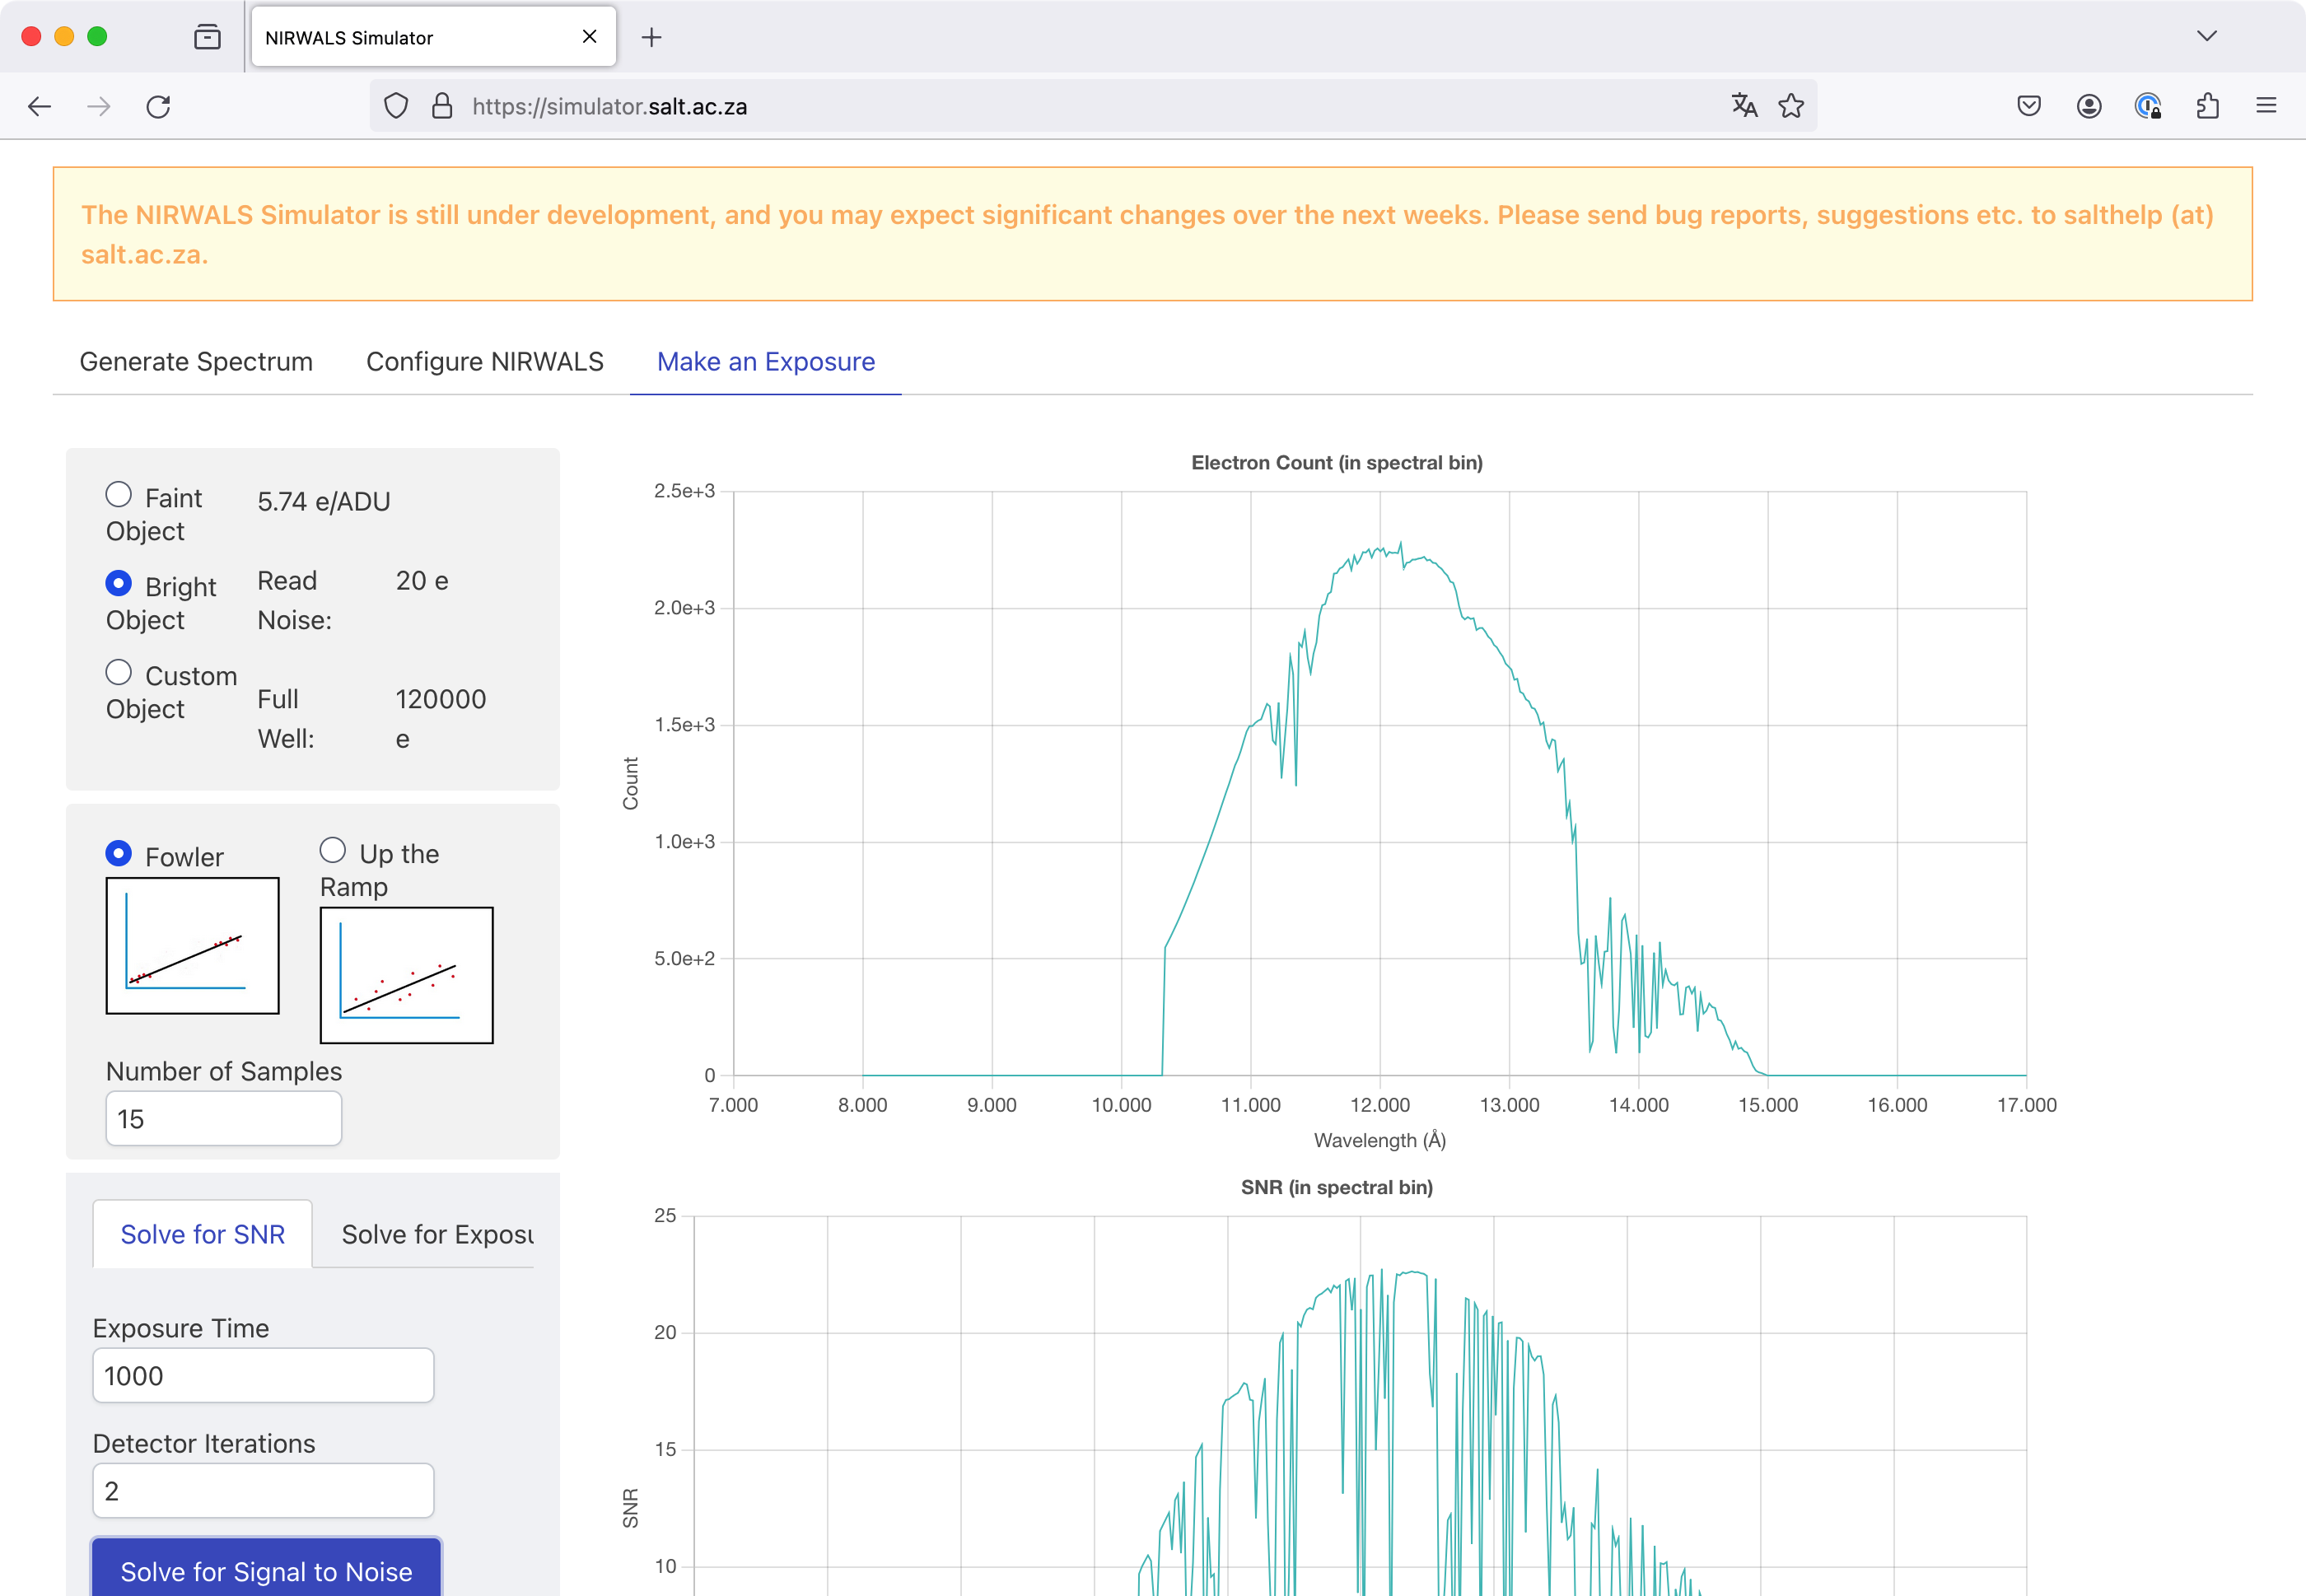
Task: Select the Solve for SNR tab
Action: [203, 1235]
